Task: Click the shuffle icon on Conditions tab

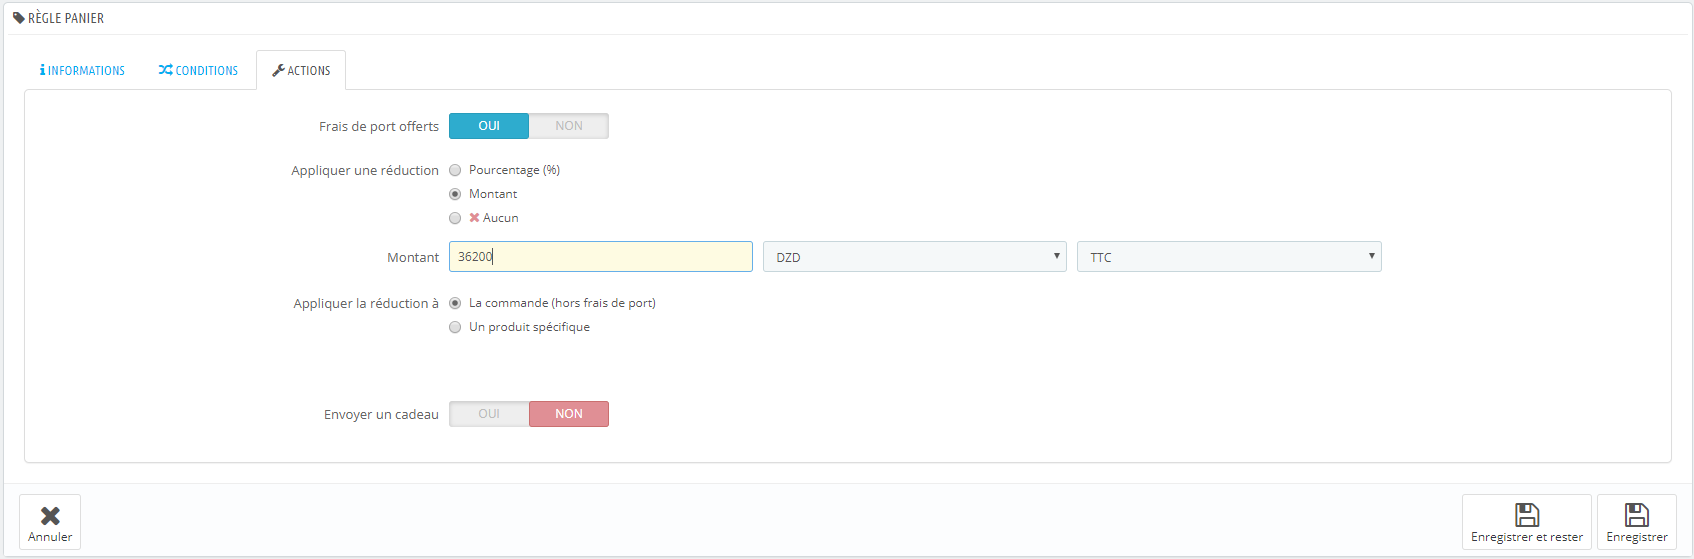Action: pyautogui.click(x=165, y=70)
